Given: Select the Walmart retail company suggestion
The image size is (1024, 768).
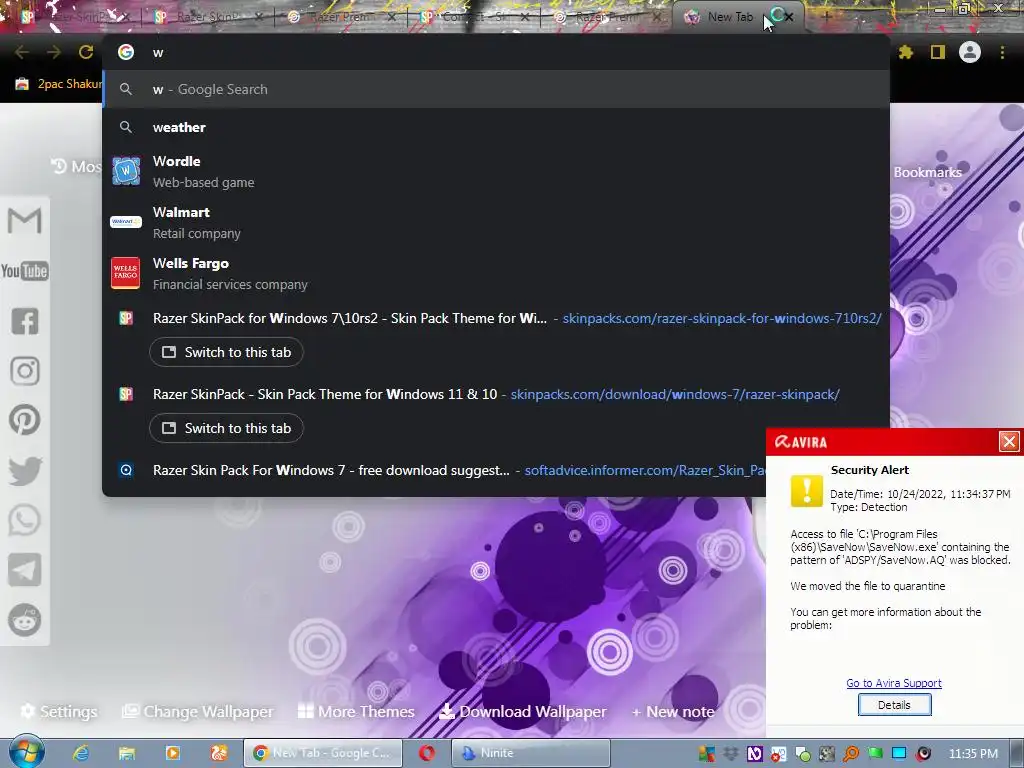Looking at the screenshot, I should click(x=496, y=222).
